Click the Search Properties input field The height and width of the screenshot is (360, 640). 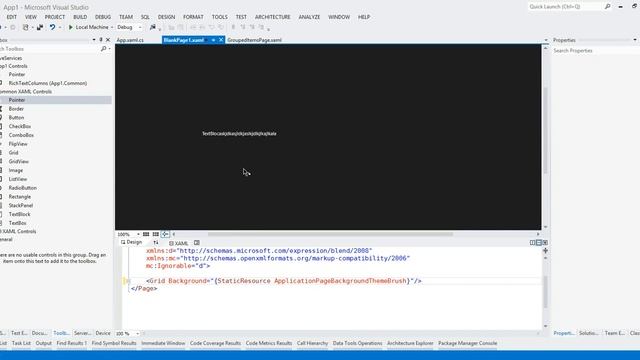point(596,51)
